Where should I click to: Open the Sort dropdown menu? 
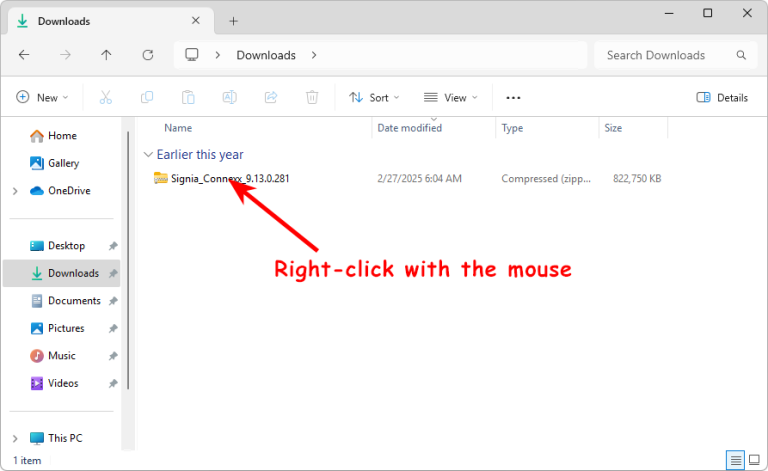[374, 97]
